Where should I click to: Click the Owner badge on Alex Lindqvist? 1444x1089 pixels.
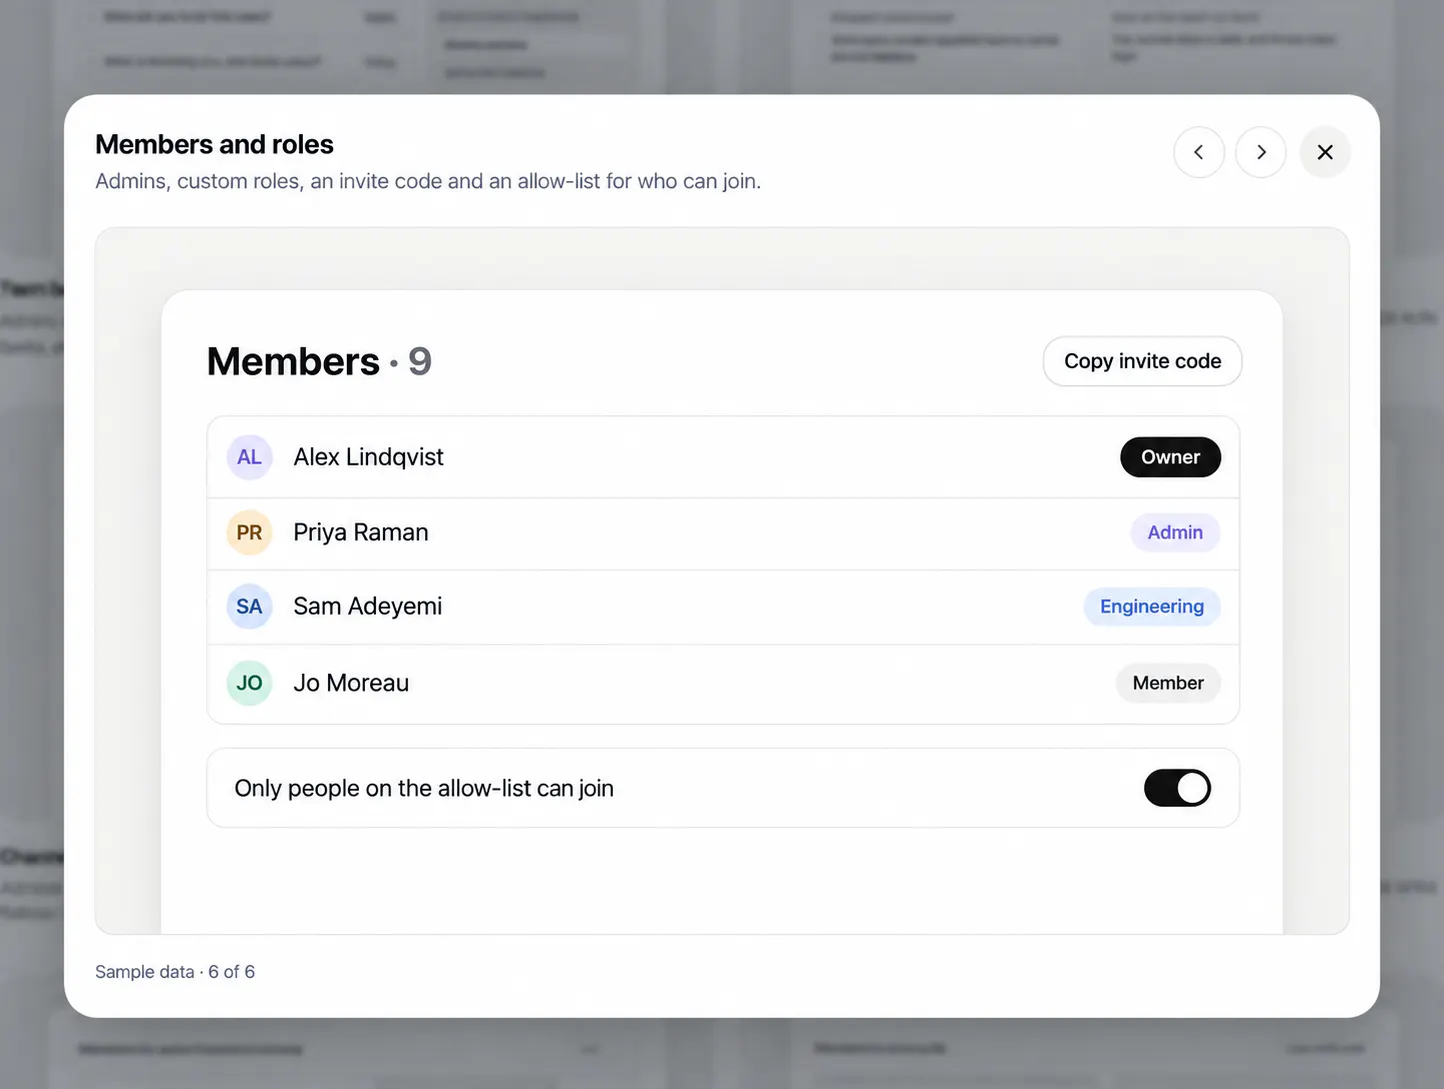coord(1170,457)
